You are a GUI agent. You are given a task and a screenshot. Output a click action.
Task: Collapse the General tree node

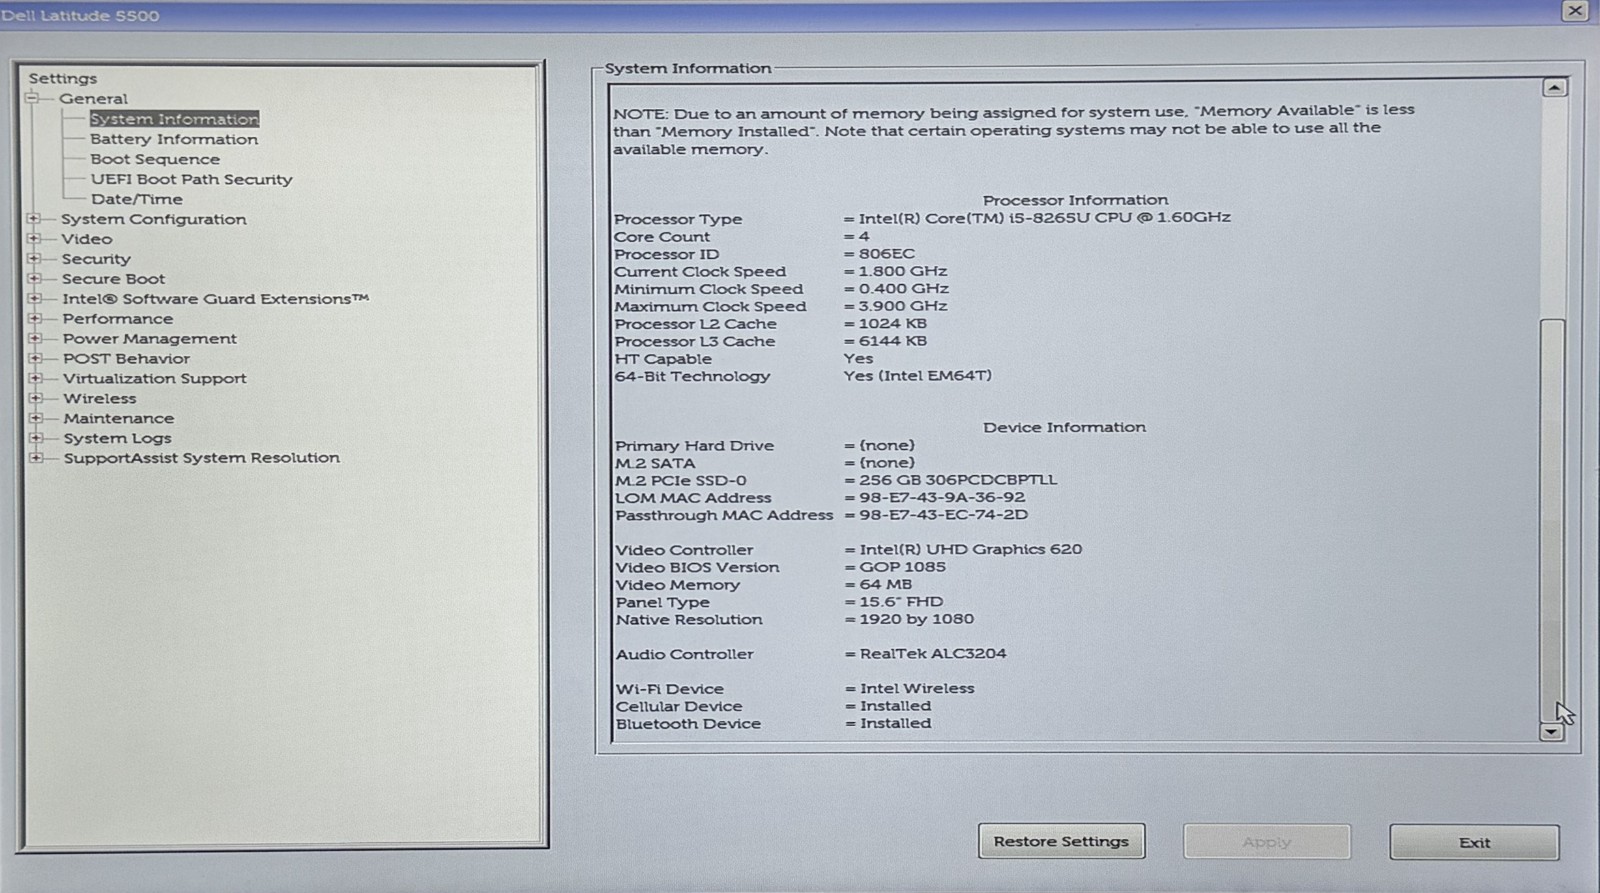[32, 98]
